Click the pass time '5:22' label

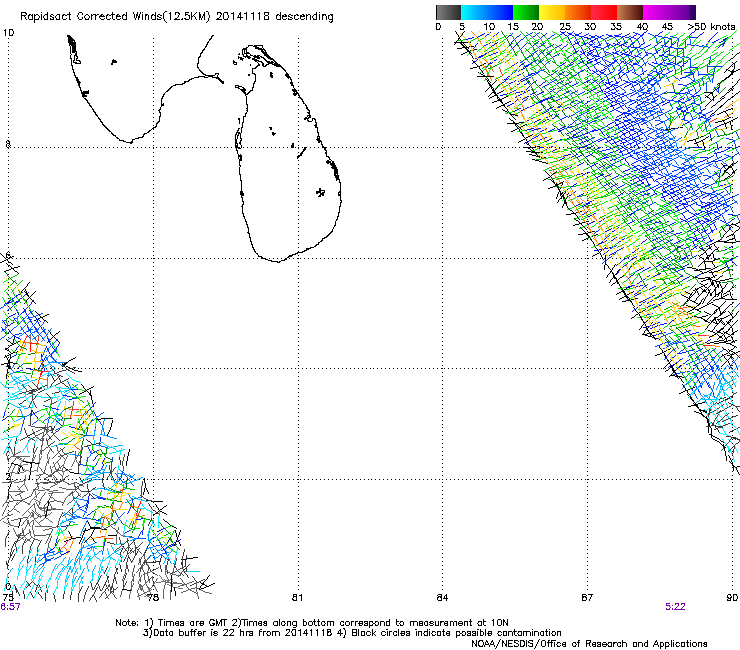pos(675,607)
